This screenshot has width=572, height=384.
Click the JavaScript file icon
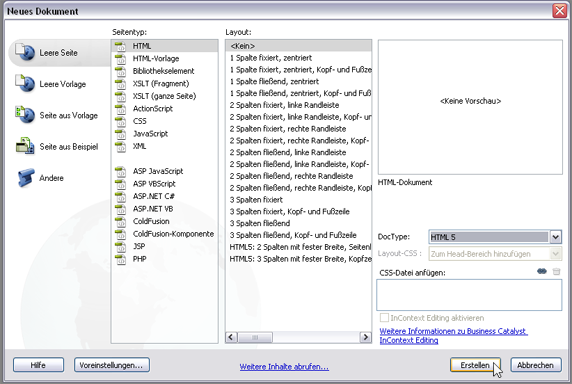[120, 134]
